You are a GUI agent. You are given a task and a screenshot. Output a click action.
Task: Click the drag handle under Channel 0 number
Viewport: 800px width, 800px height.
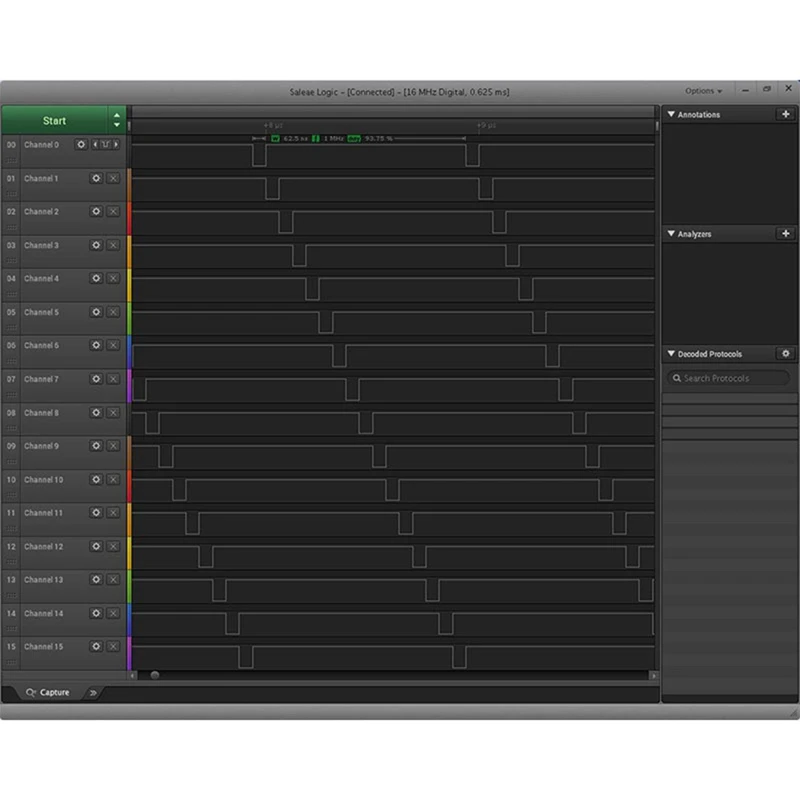click(x=11, y=161)
